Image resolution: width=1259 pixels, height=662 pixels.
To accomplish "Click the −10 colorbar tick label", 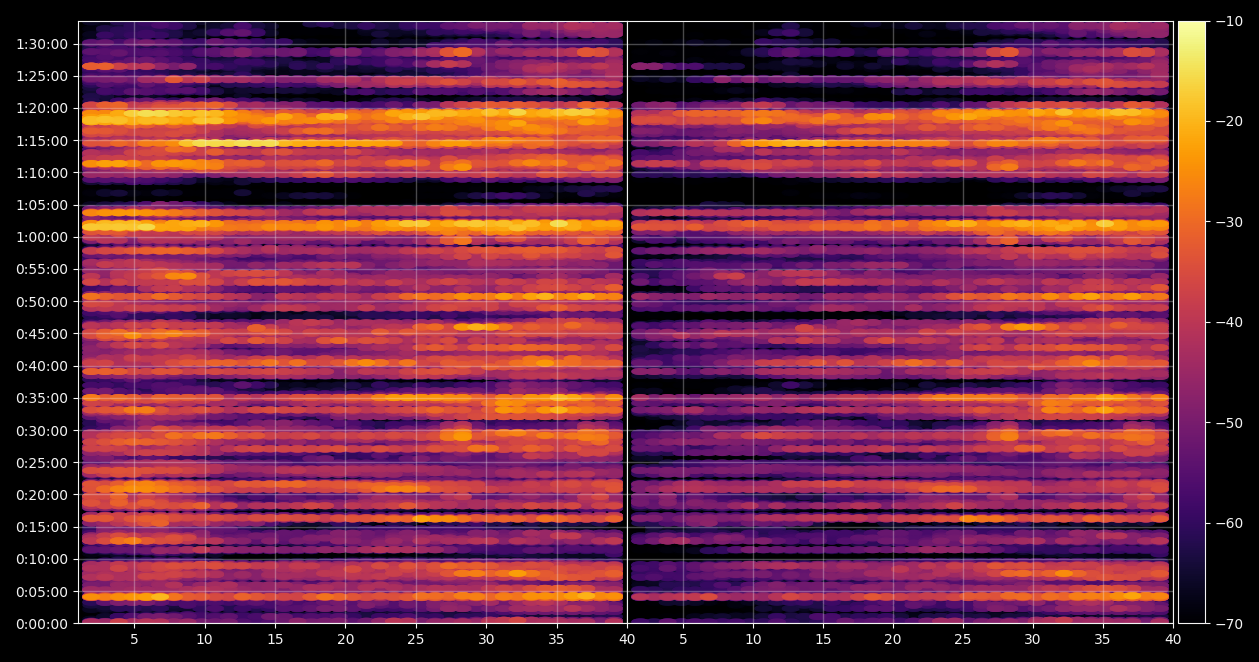I will (x=1229, y=21).
